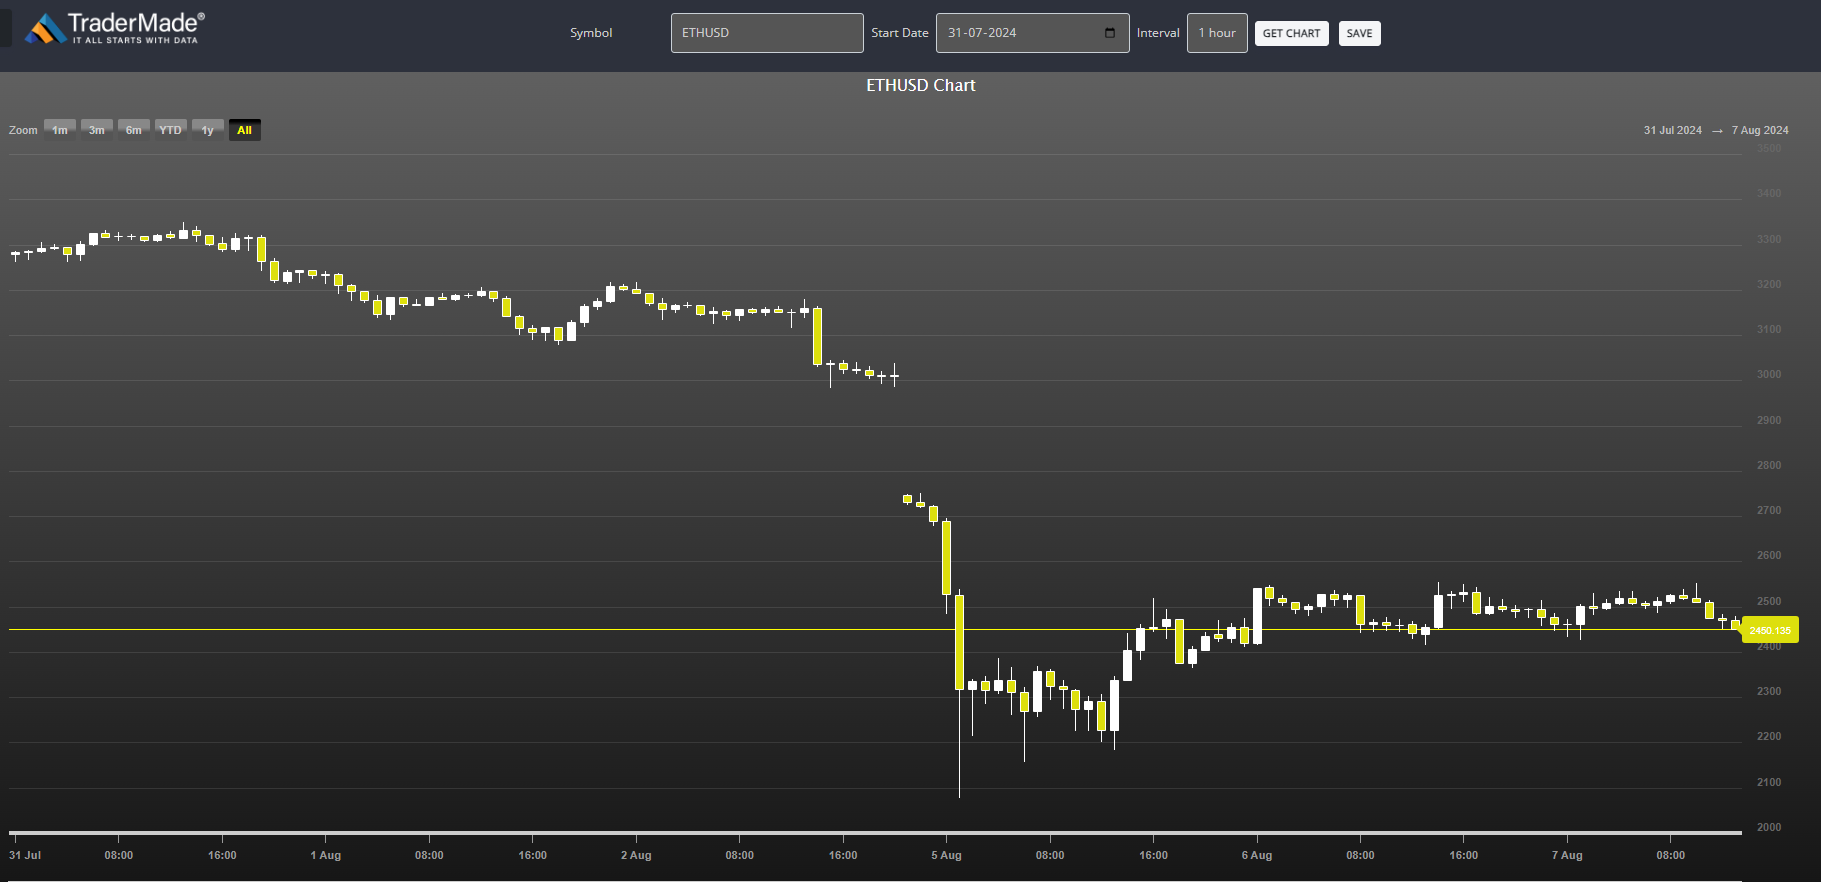
Task: Click the Symbol label
Action: point(591,33)
